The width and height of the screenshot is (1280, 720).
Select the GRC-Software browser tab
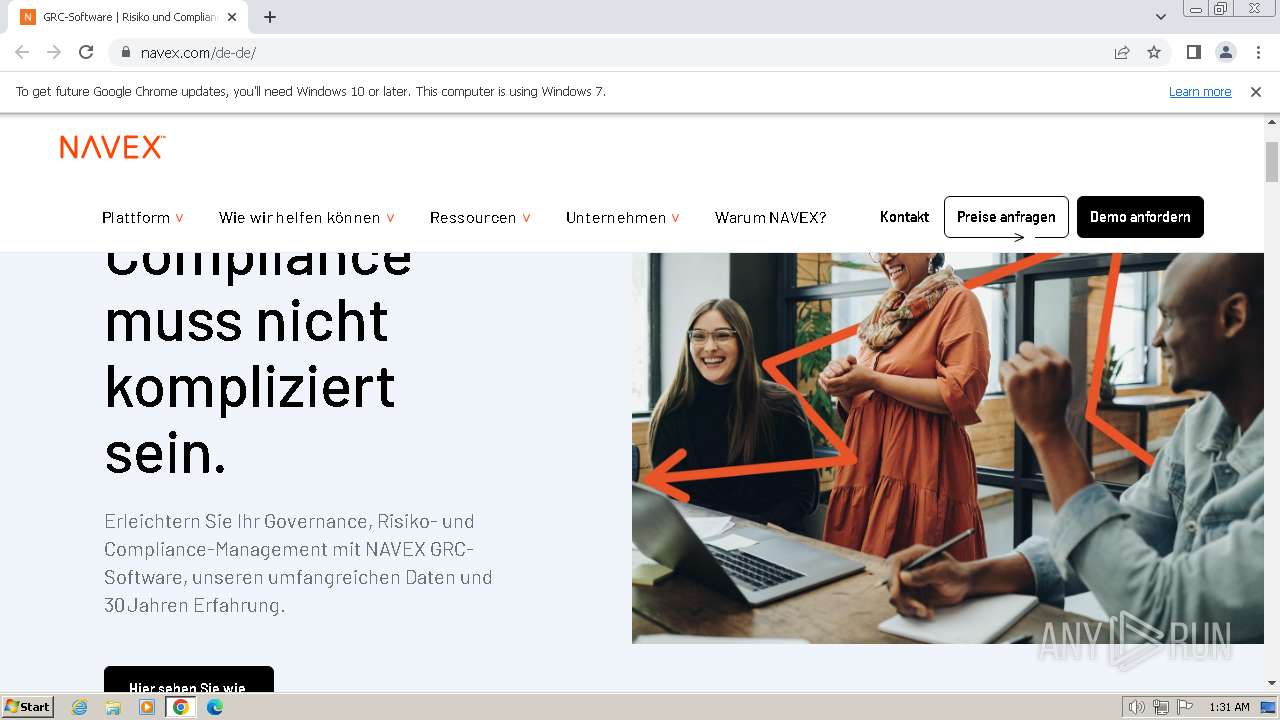[x=130, y=17]
